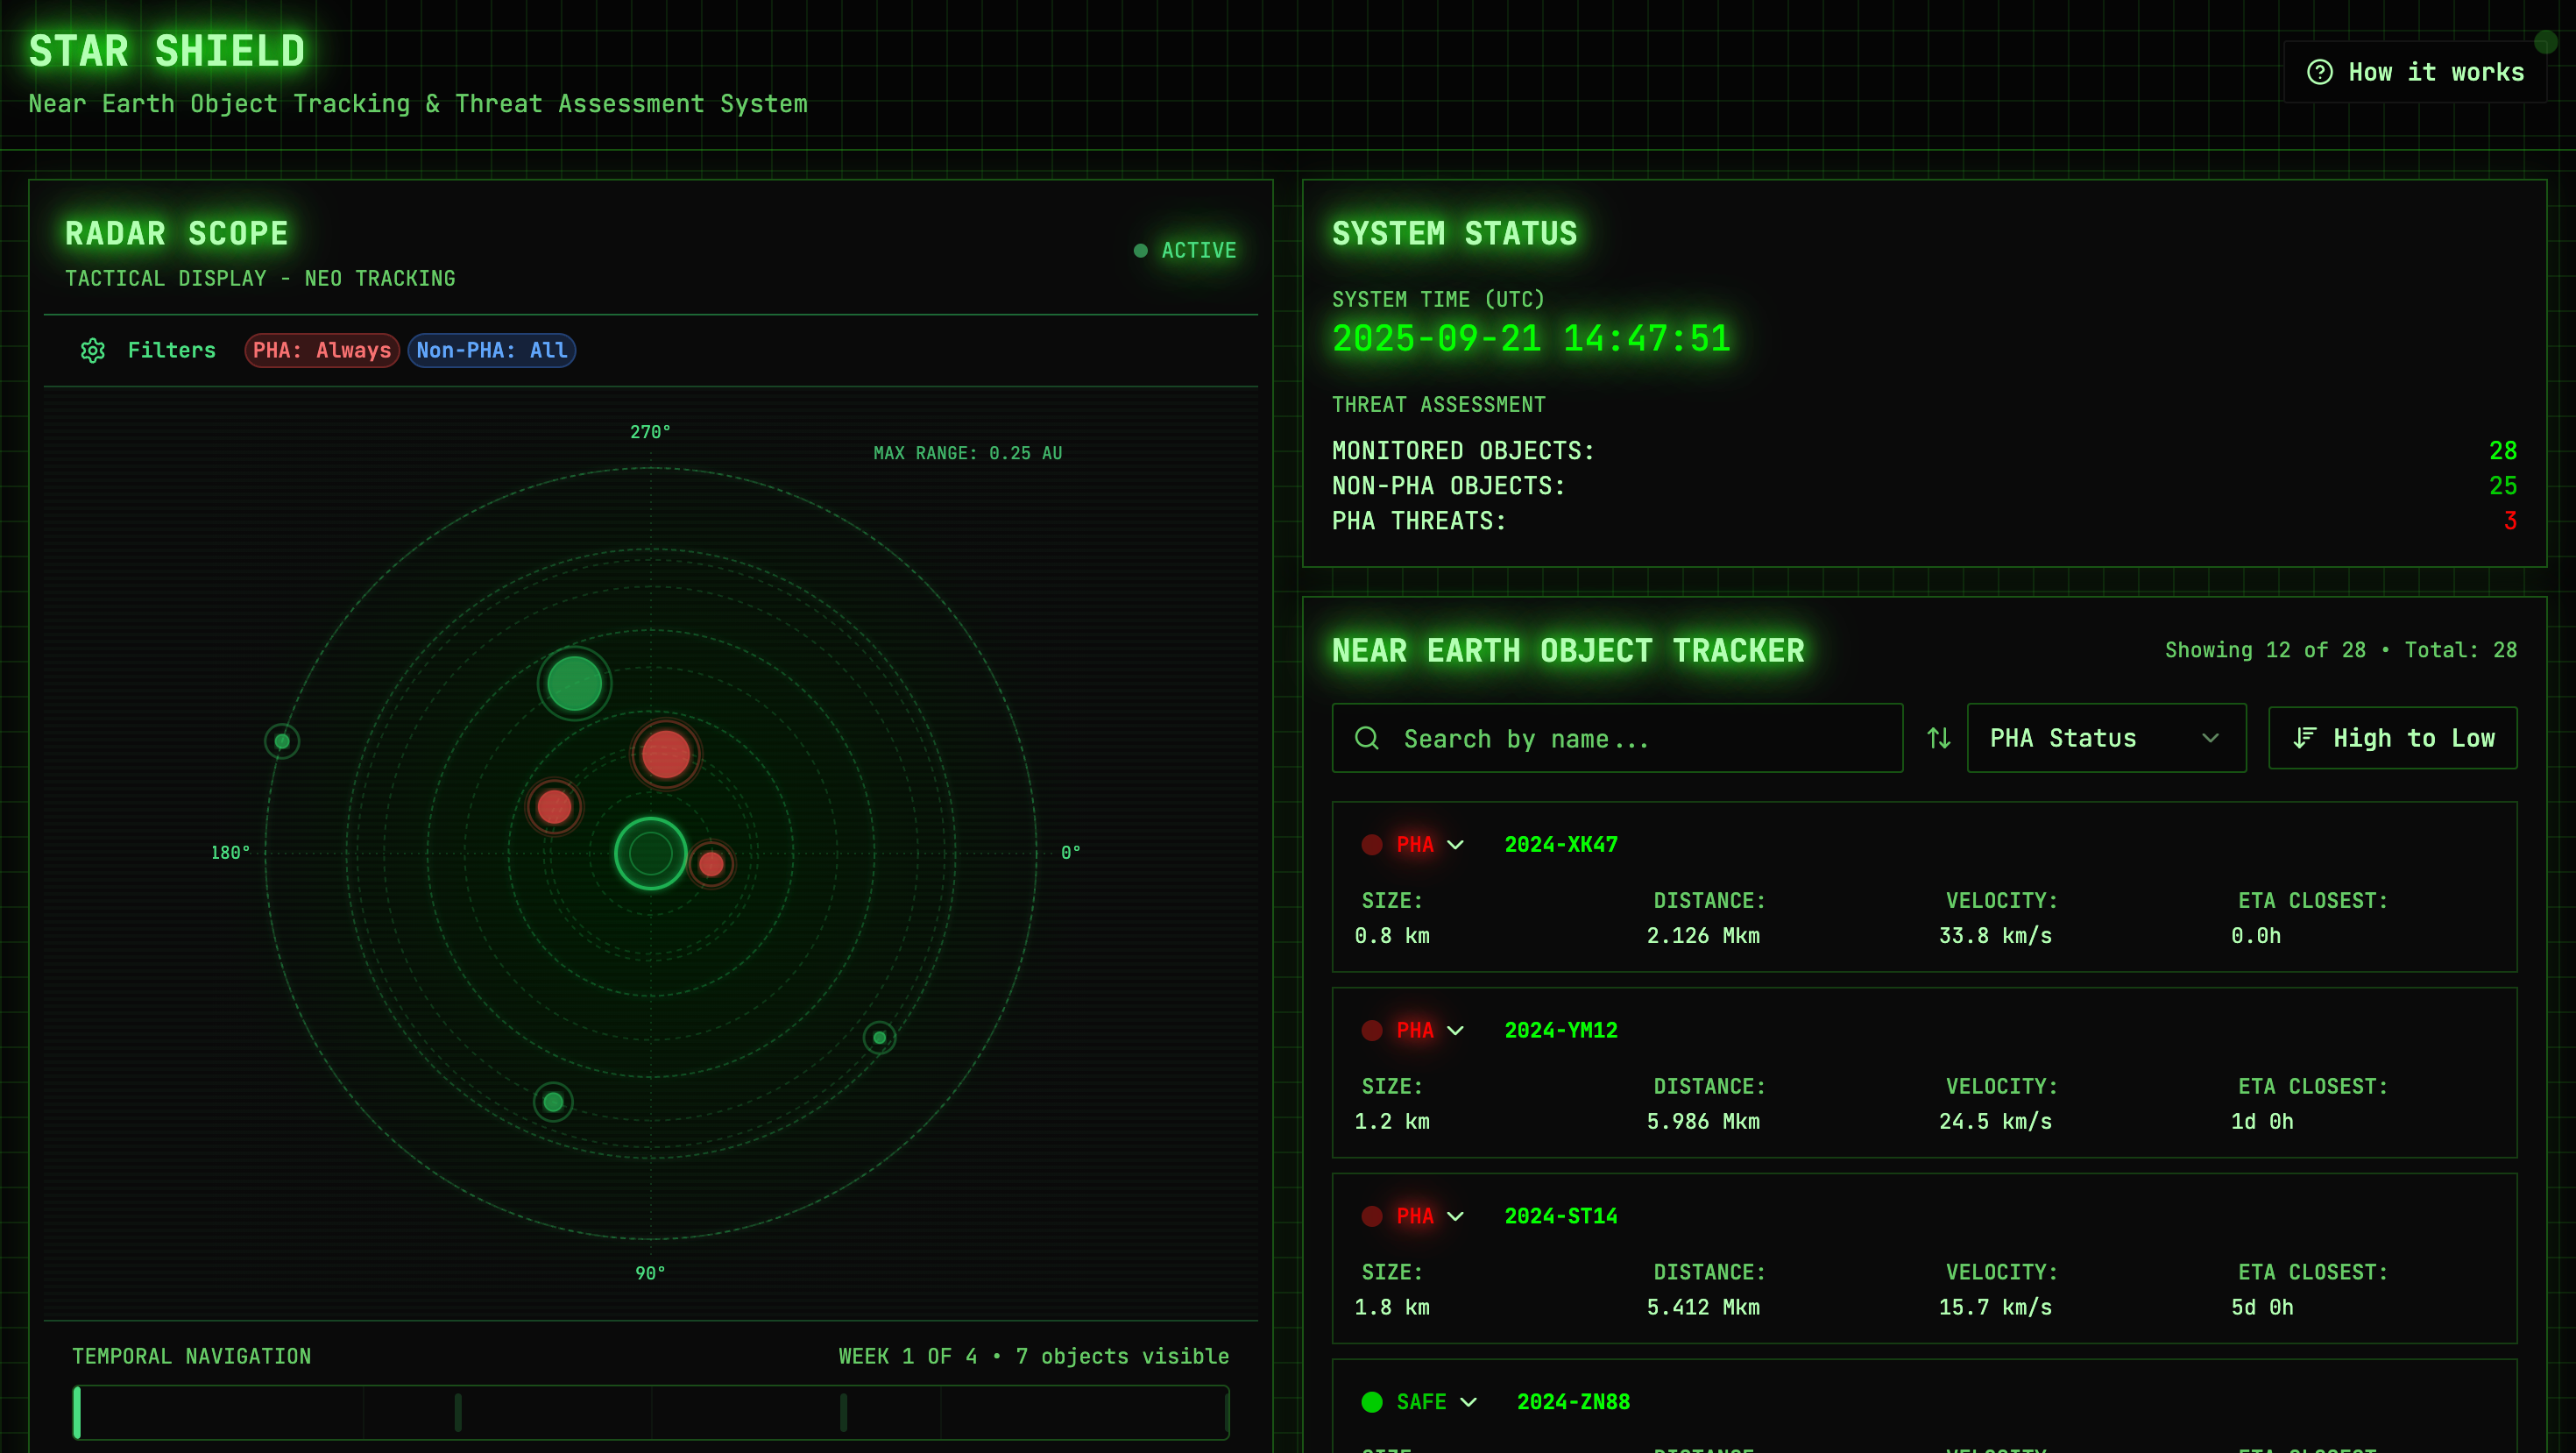Click the Filters label button
2576x1453 pixels.
[x=171, y=350]
